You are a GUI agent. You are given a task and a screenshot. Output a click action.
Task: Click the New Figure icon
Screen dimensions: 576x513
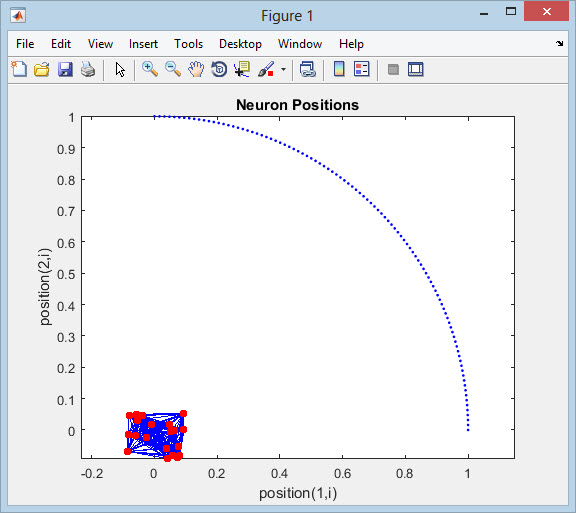(x=19, y=69)
